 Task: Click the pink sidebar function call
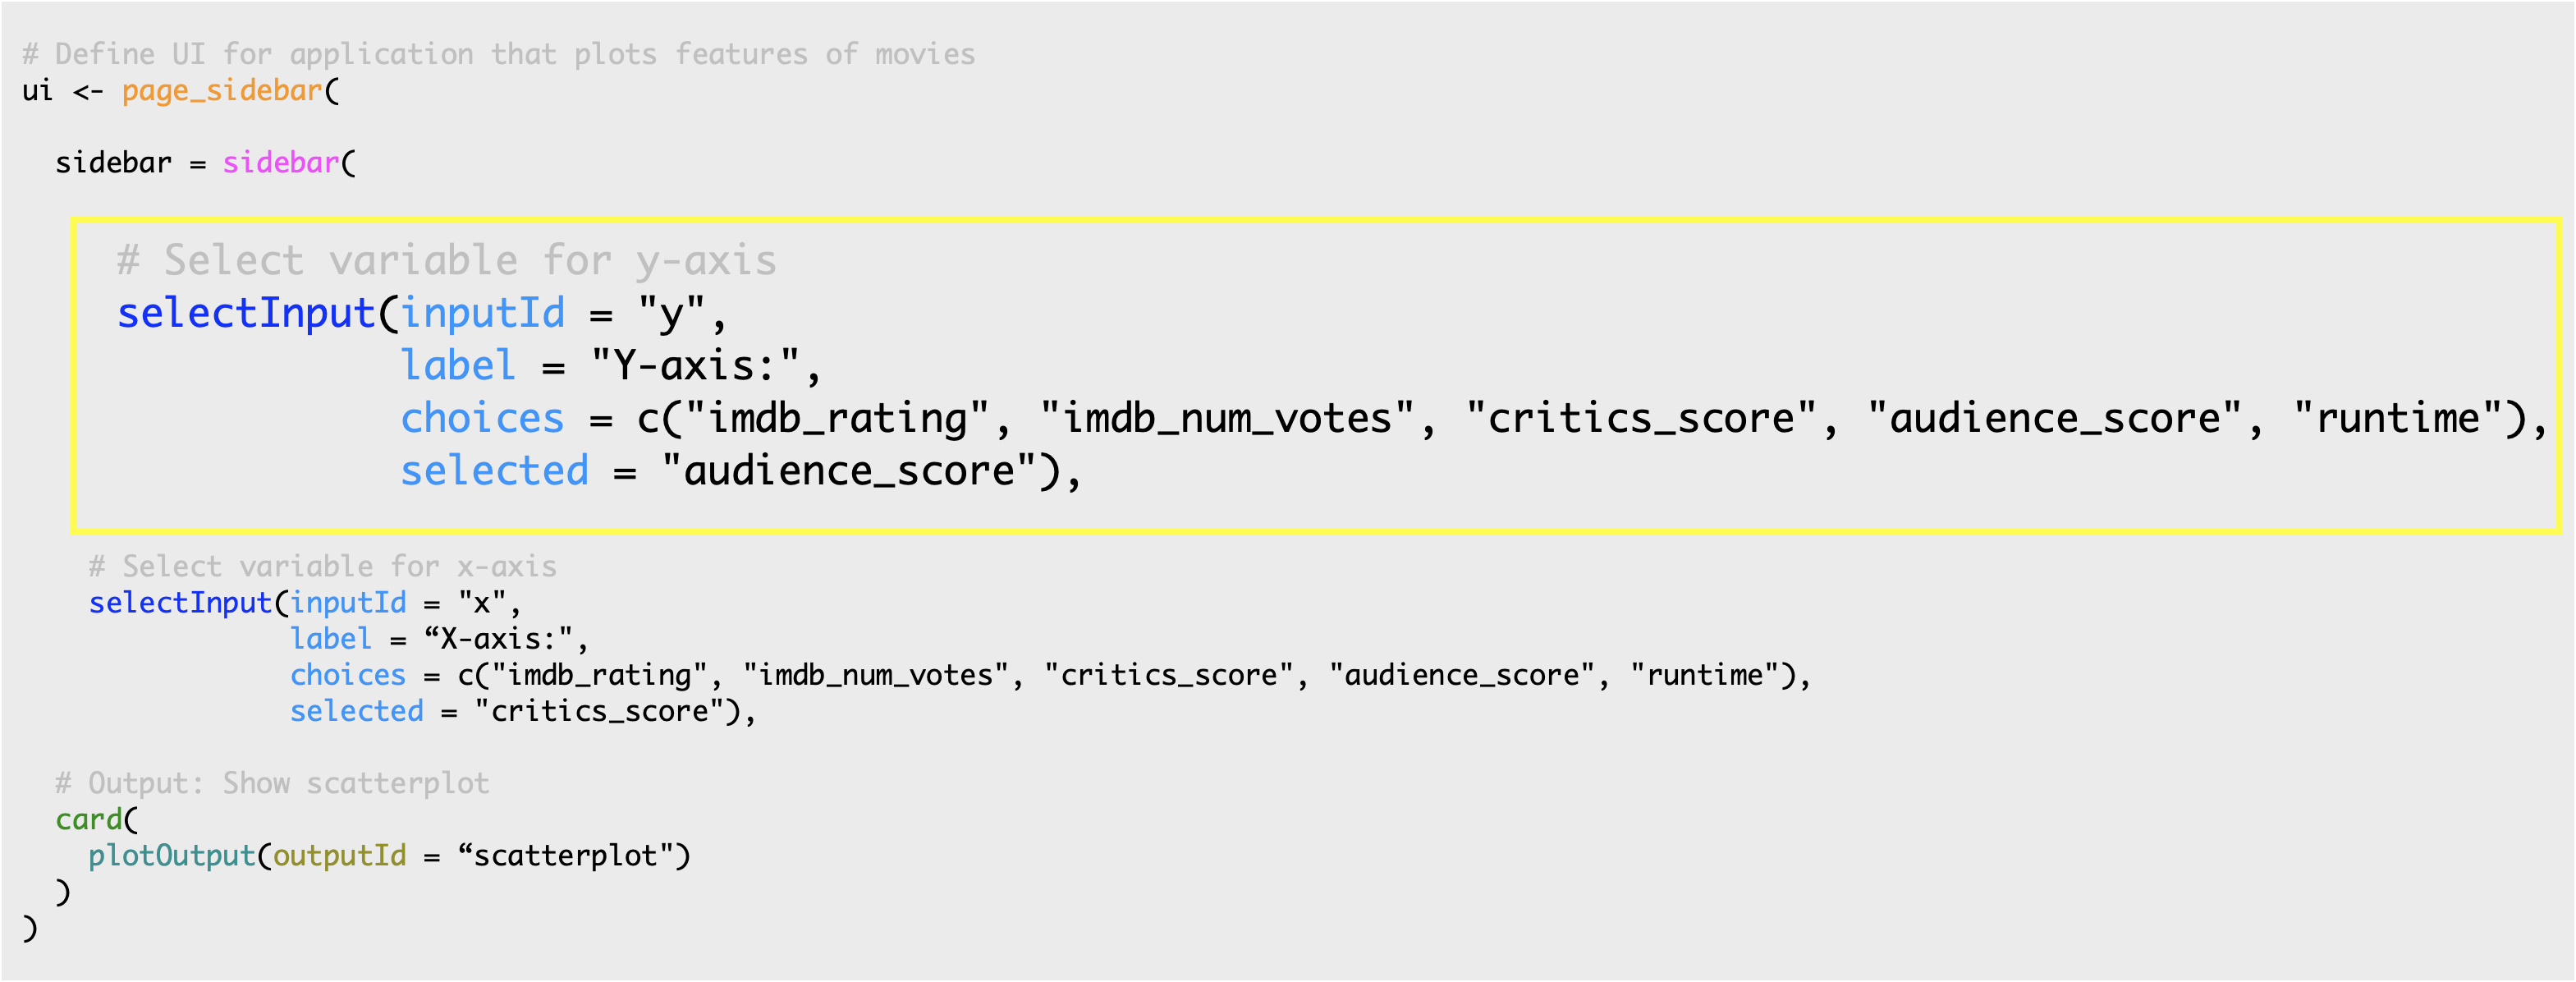pos(280,163)
